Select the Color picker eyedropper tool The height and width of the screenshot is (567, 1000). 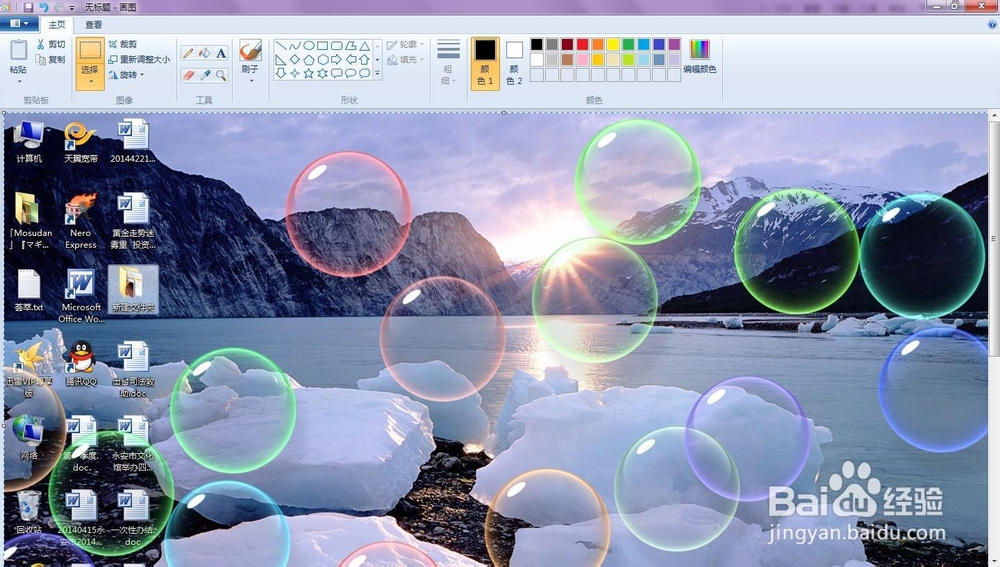coord(204,75)
